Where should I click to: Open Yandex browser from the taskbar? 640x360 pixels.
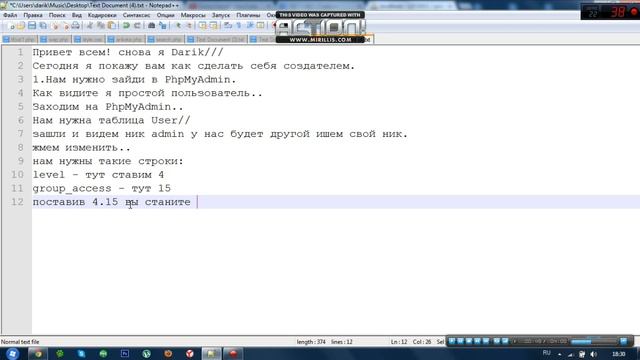tap(190, 354)
